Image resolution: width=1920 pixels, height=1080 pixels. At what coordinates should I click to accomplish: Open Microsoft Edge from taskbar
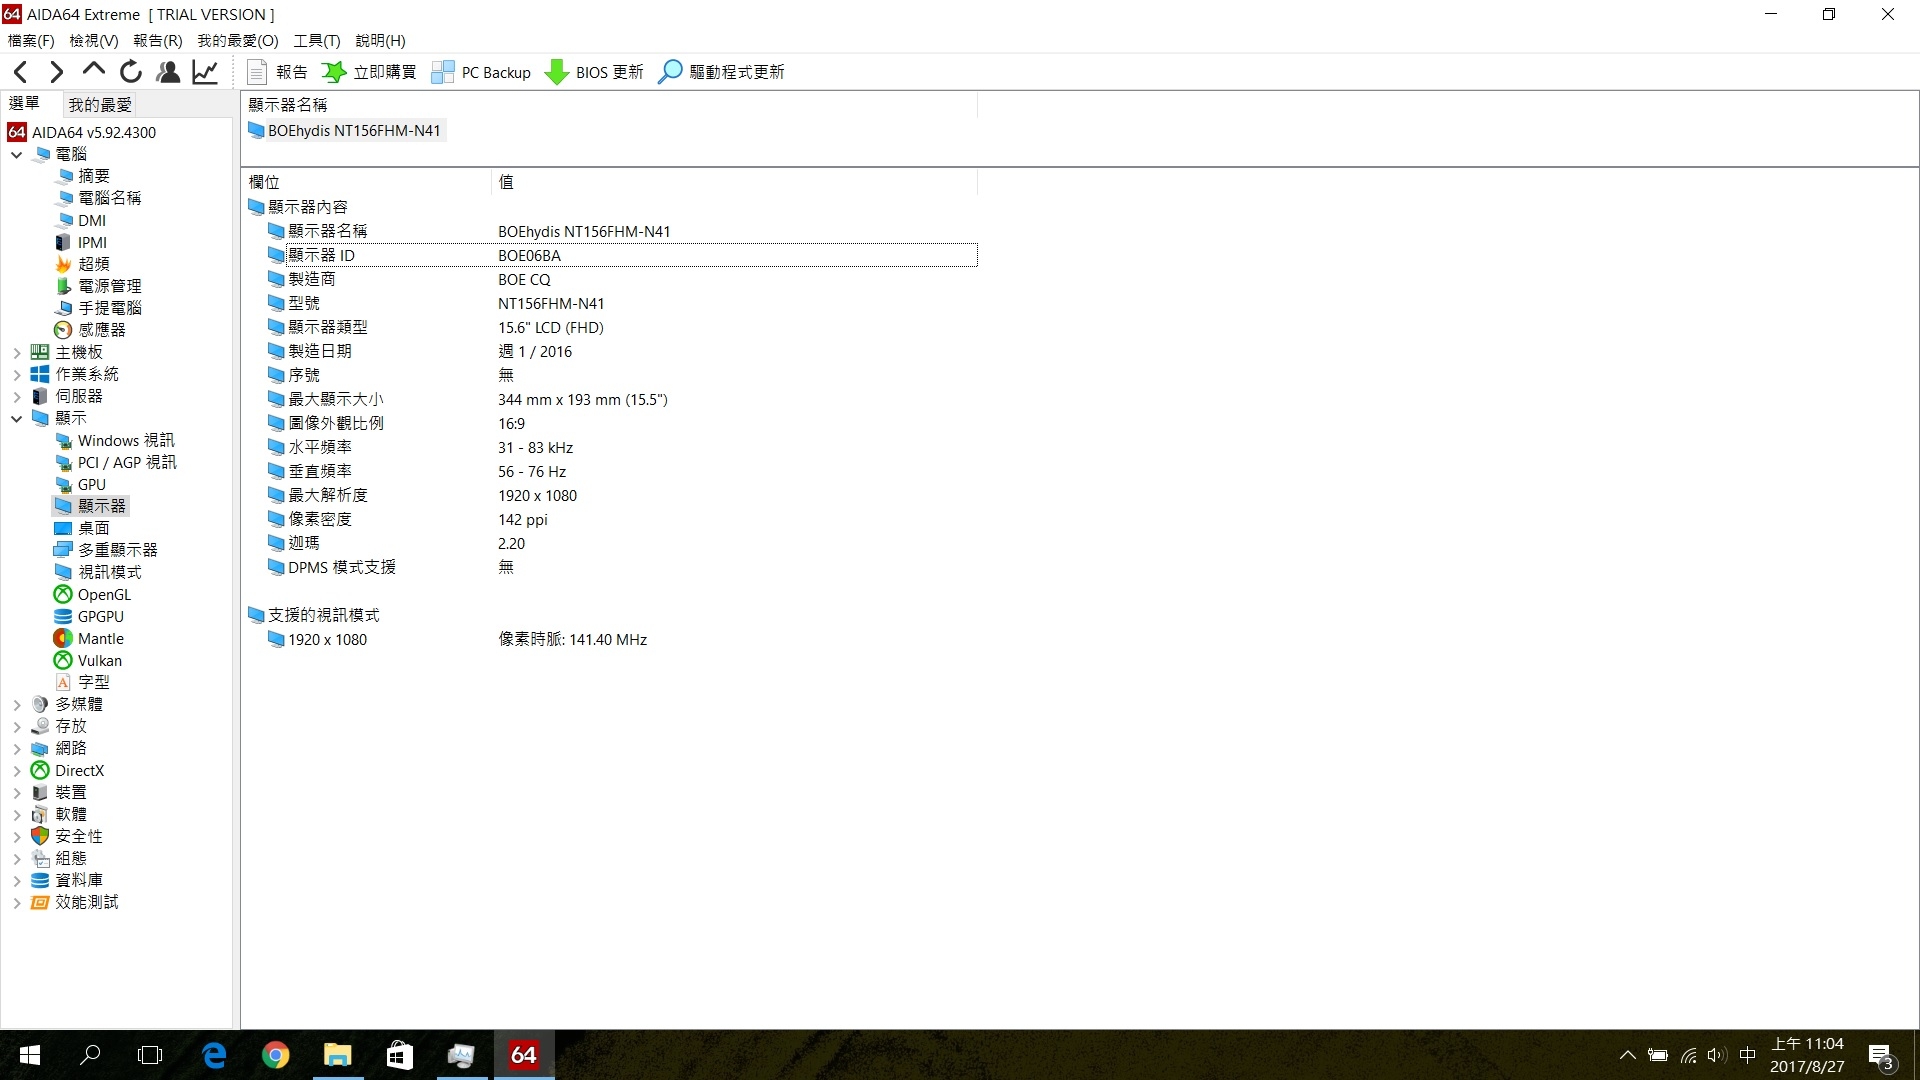click(214, 1055)
